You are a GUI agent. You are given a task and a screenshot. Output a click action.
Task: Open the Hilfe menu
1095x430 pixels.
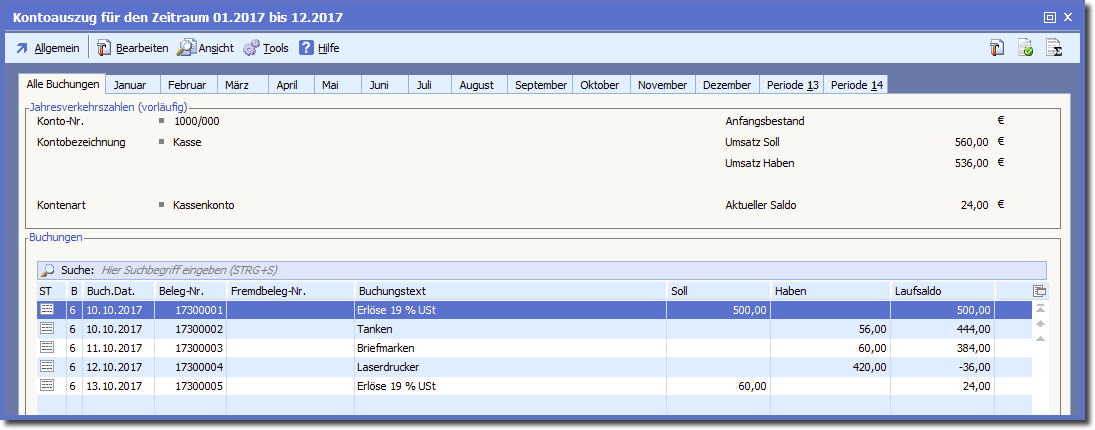click(x=320, y=48)
